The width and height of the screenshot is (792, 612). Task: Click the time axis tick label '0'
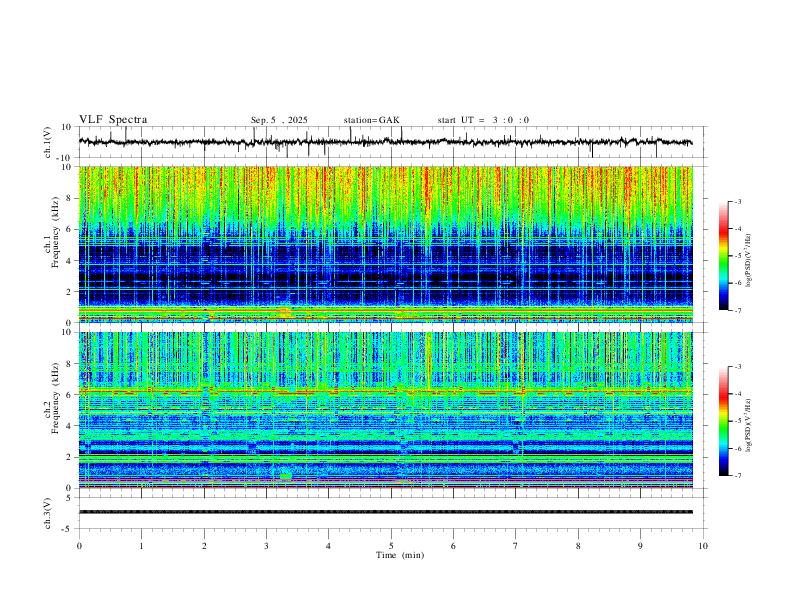(79, 546)
